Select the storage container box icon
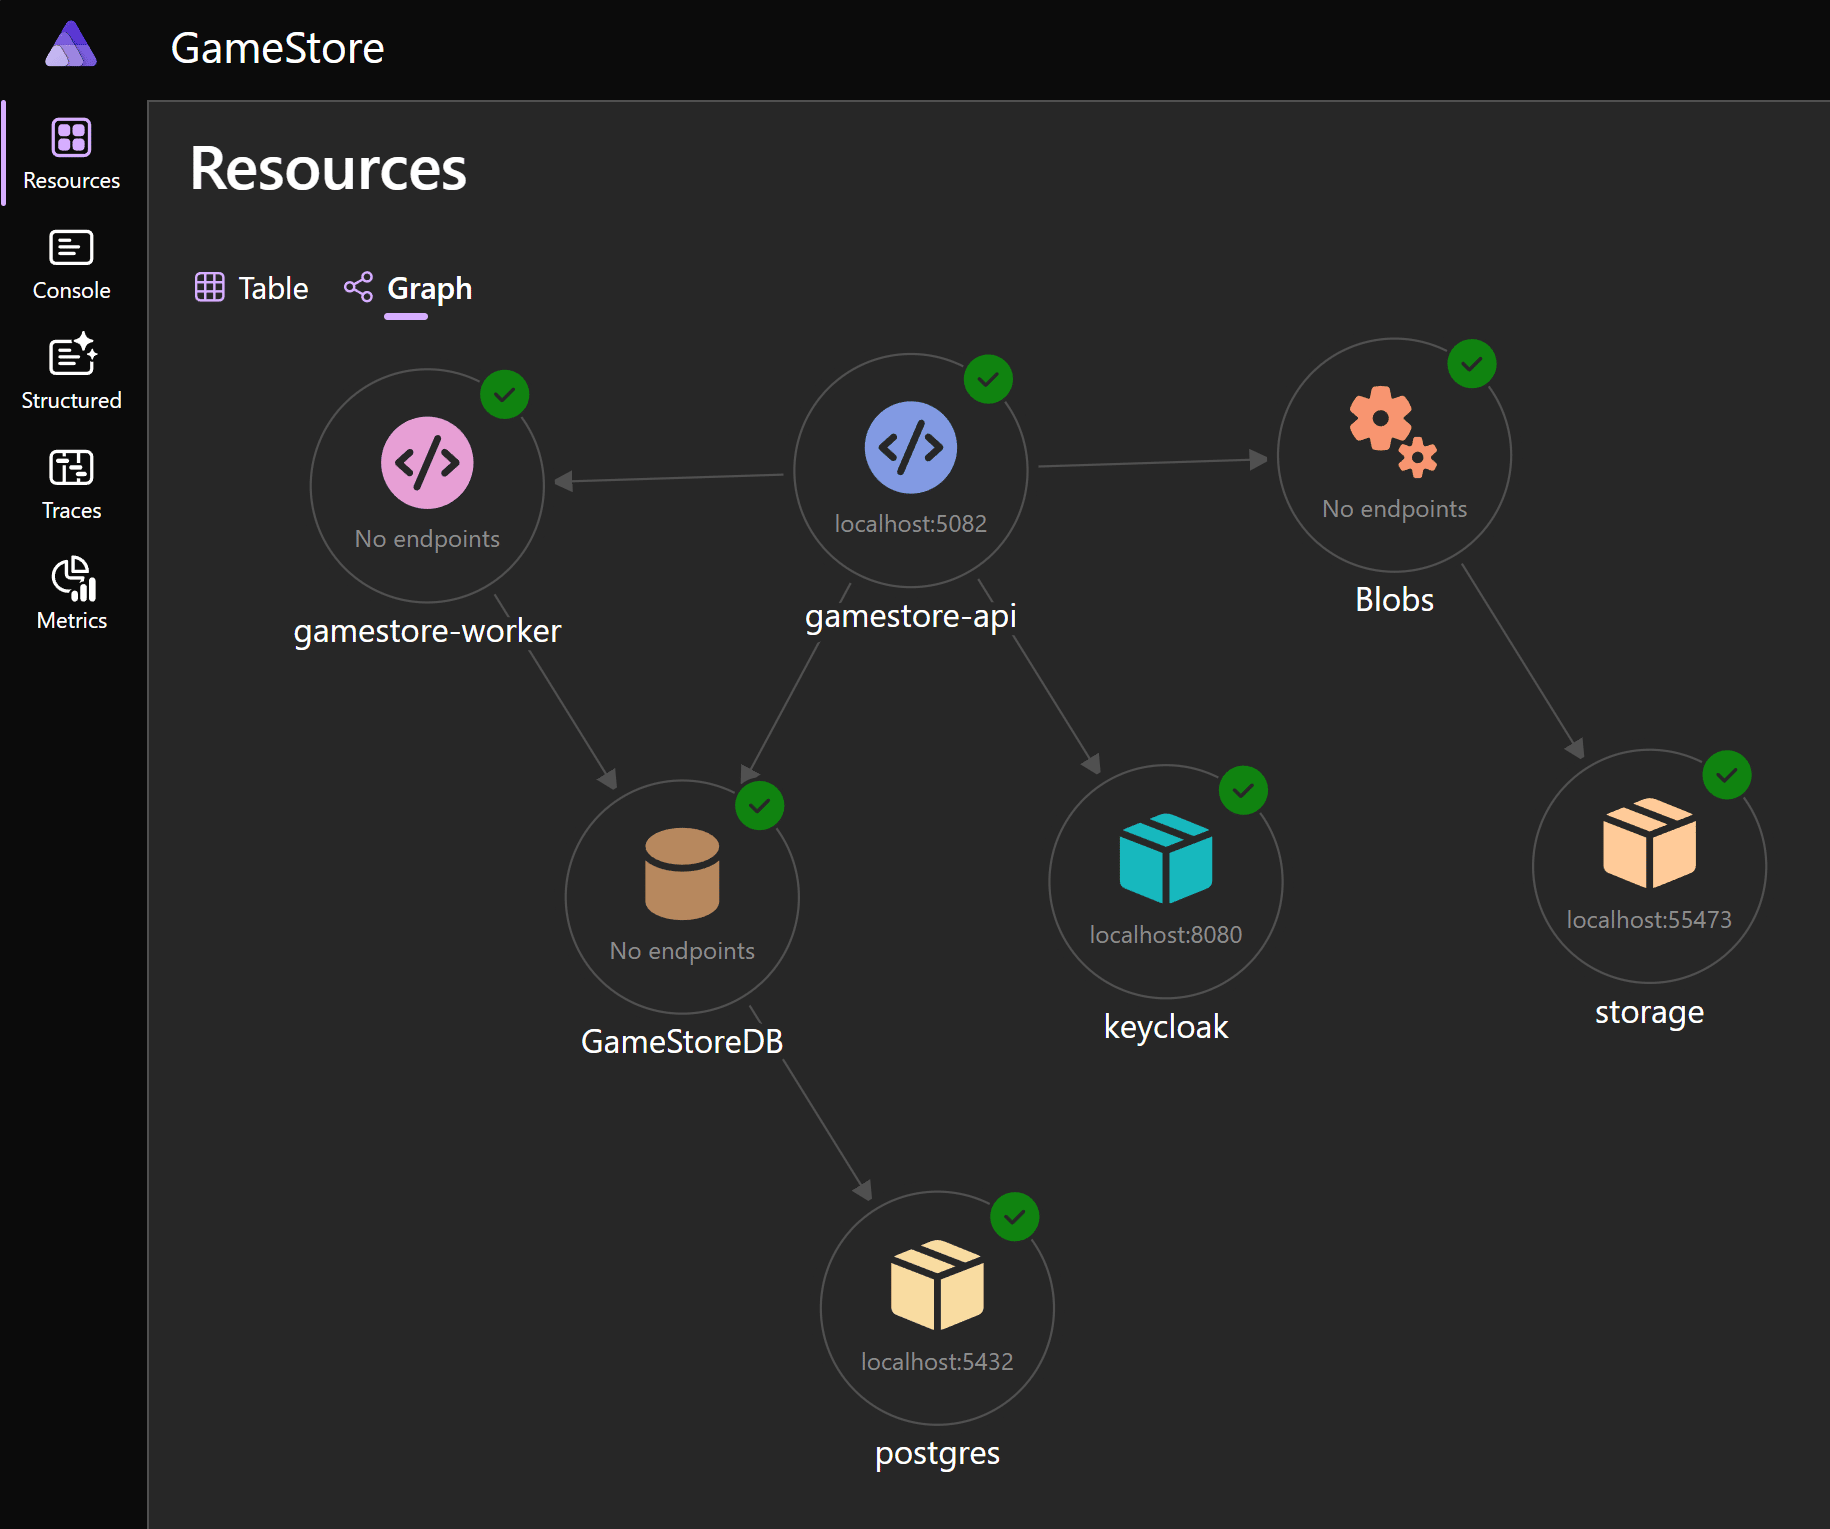Viewport: 1830px width, 1529px height. [1650, 843]
